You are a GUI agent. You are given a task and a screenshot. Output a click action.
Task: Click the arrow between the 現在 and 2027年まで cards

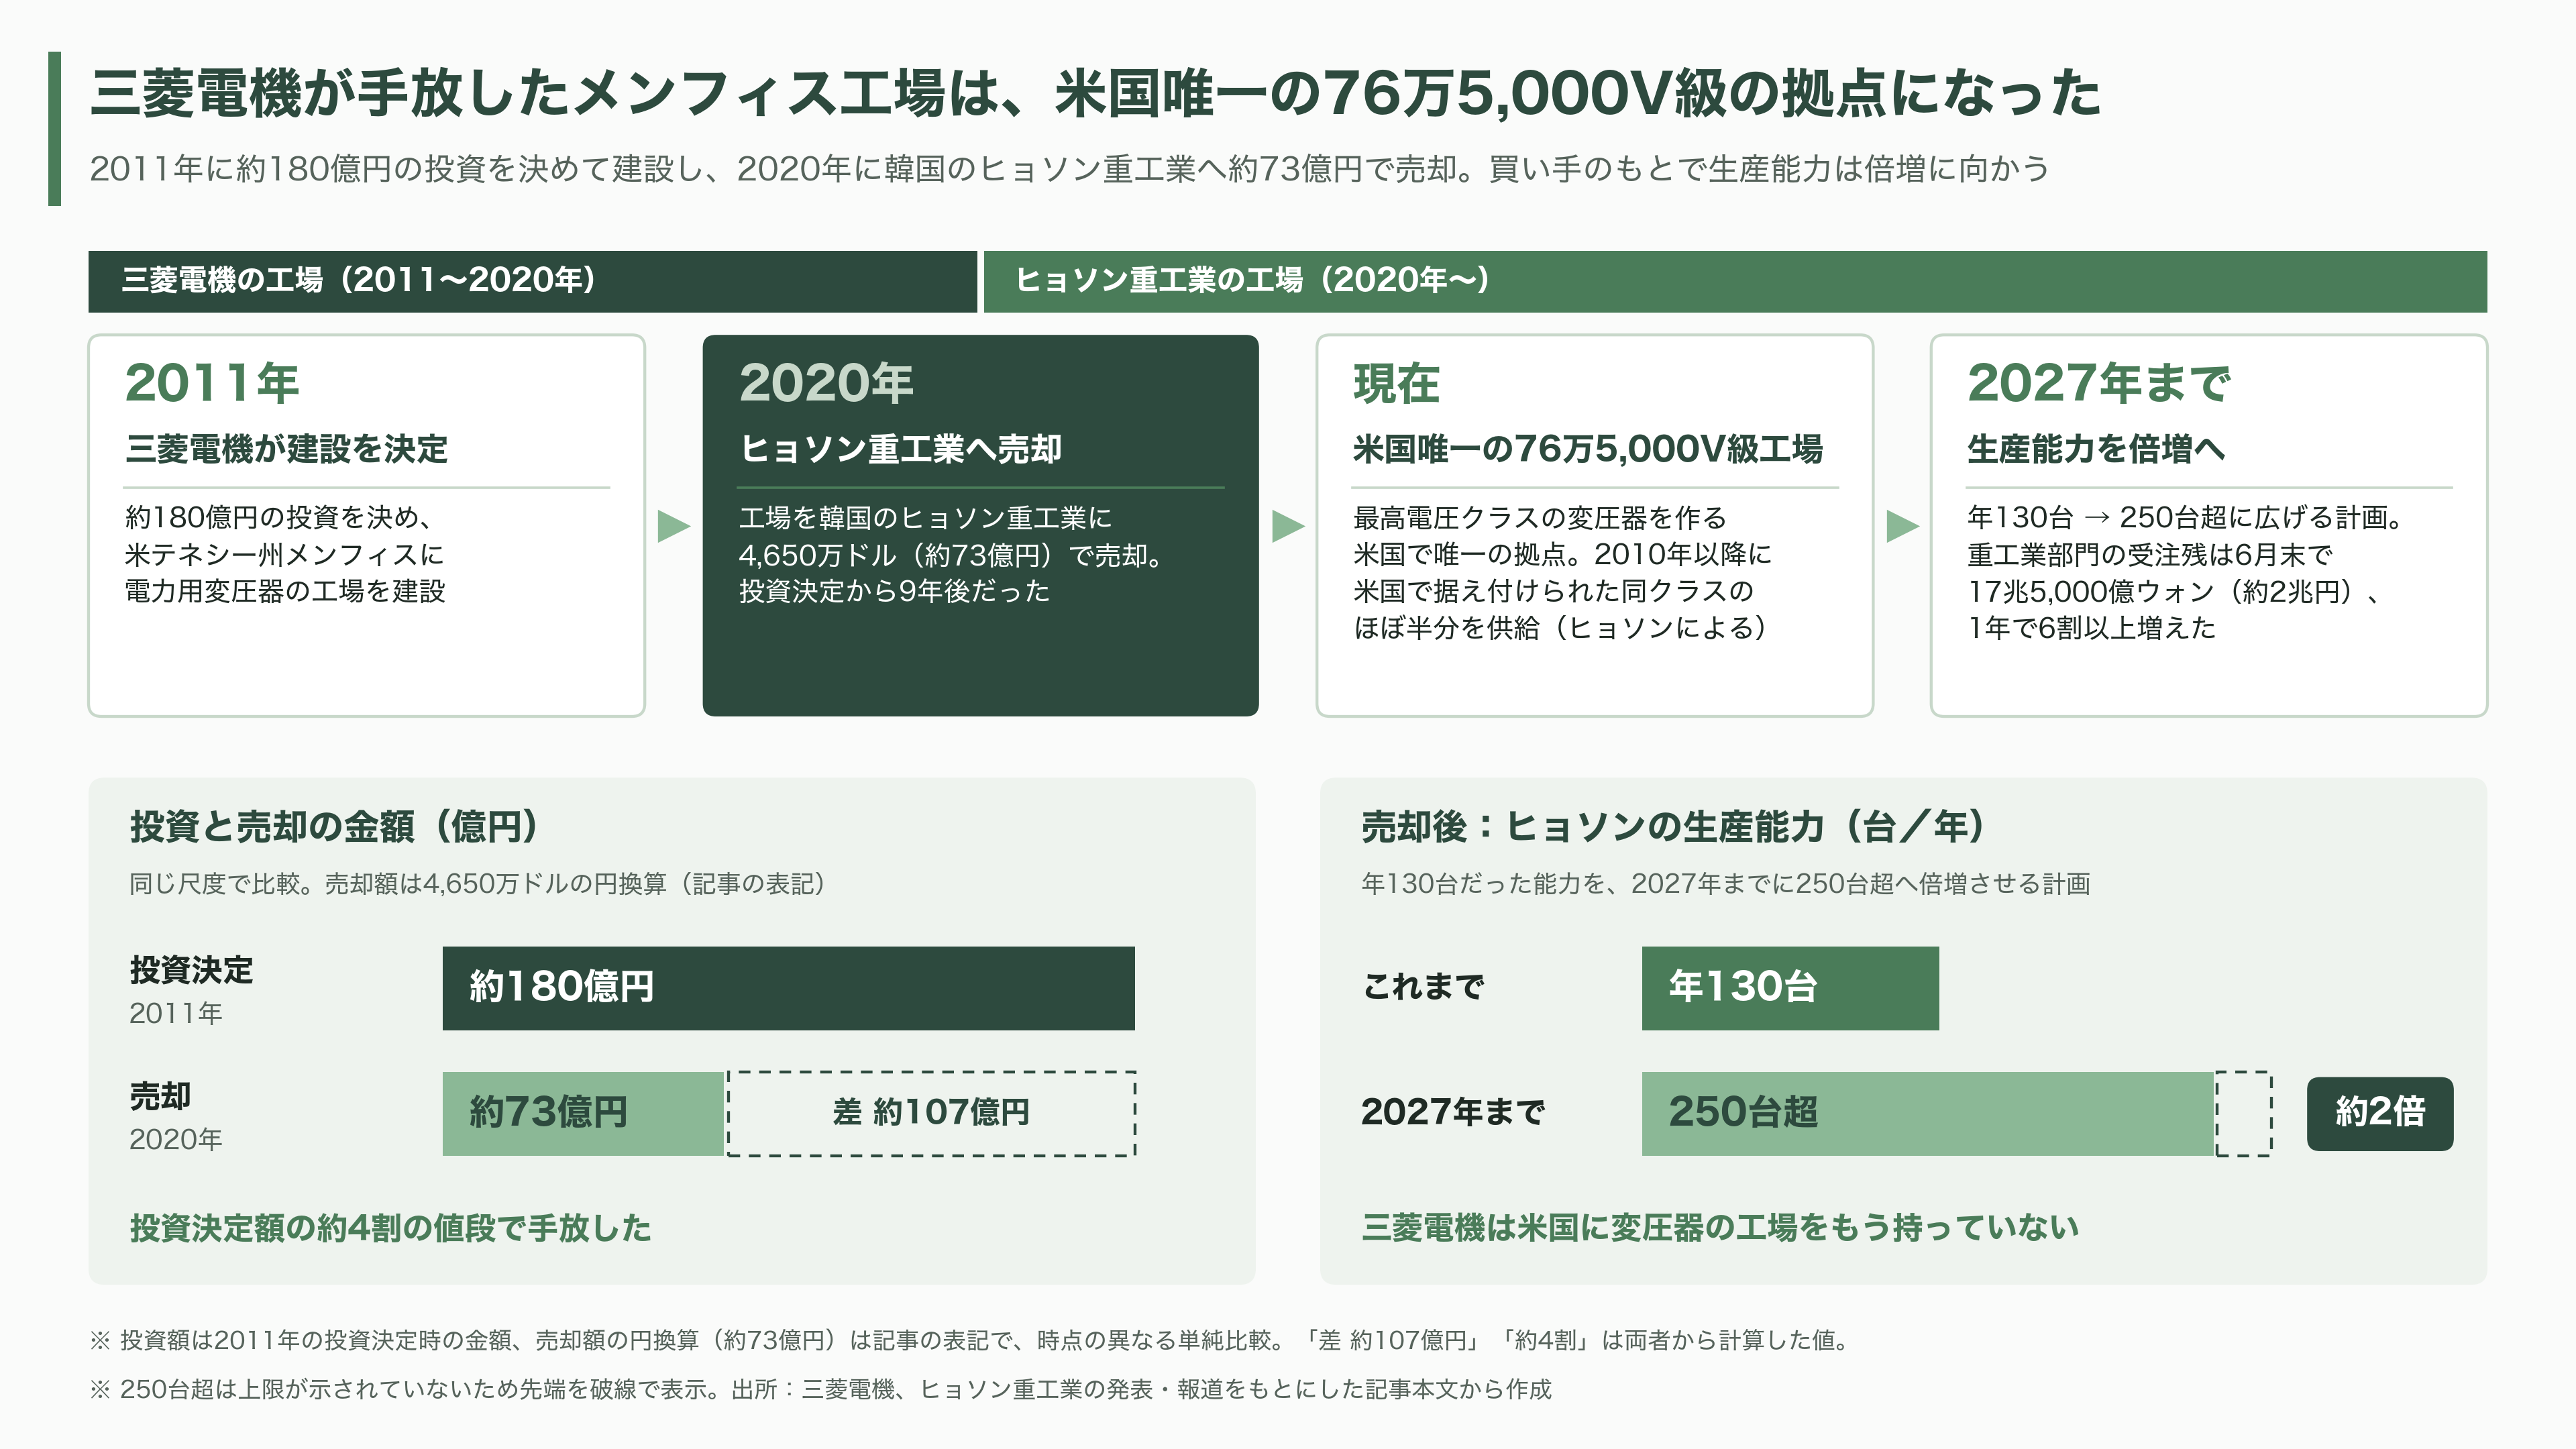pos(1902,526)
